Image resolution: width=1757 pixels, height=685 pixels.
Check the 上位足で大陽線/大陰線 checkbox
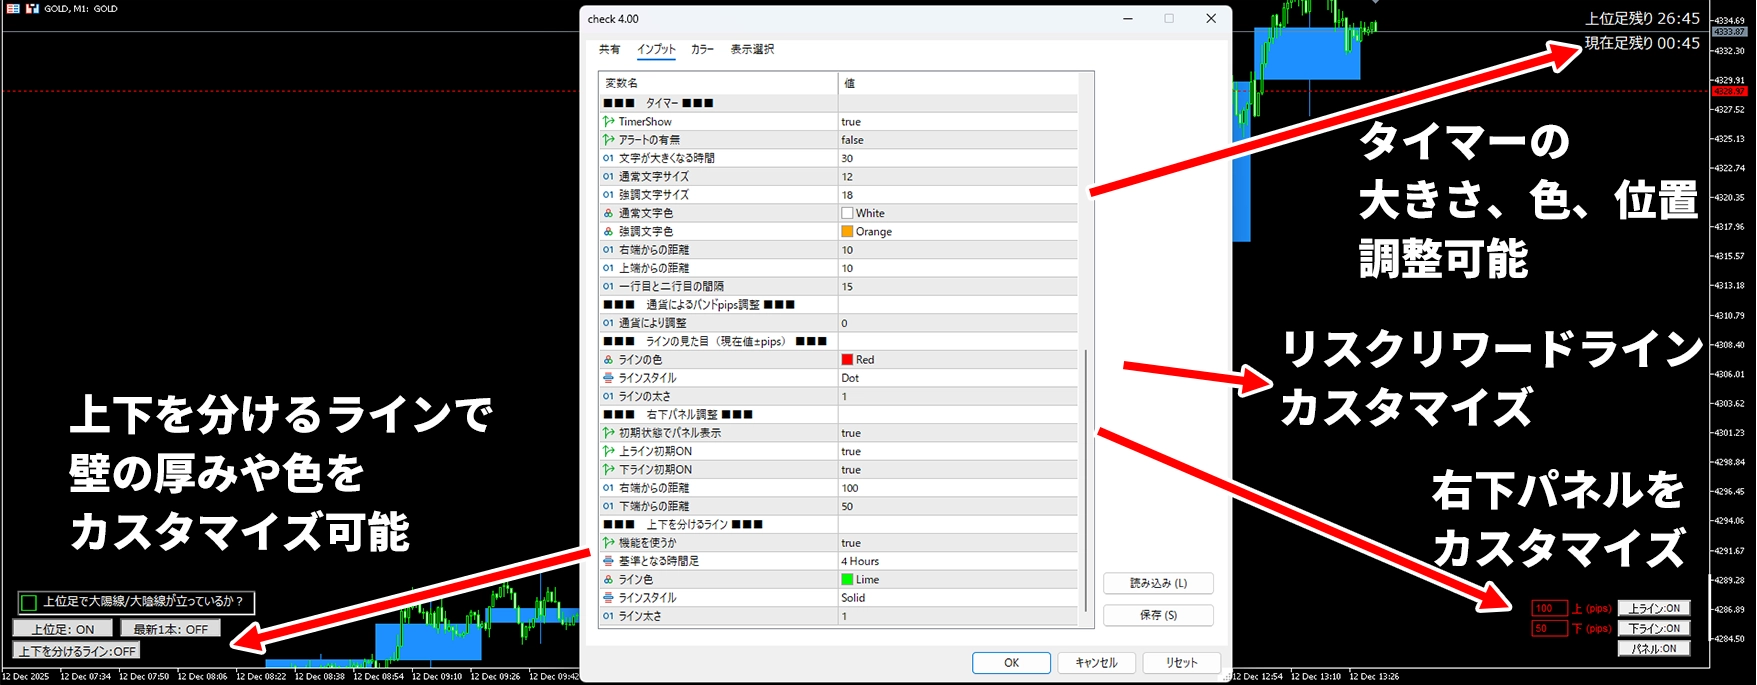(29, 602)
